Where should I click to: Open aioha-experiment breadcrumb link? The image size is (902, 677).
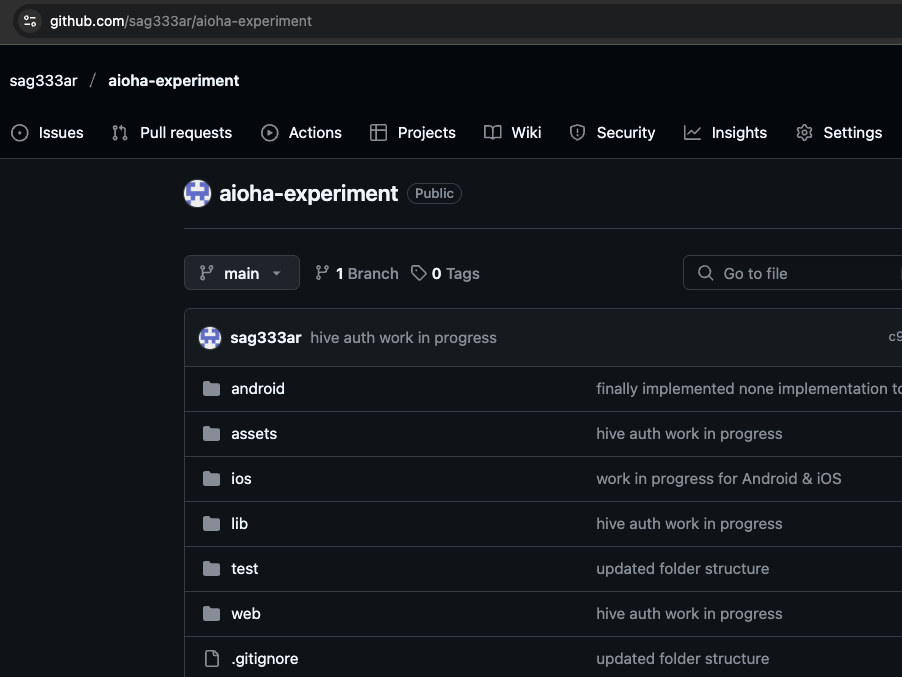174,81
